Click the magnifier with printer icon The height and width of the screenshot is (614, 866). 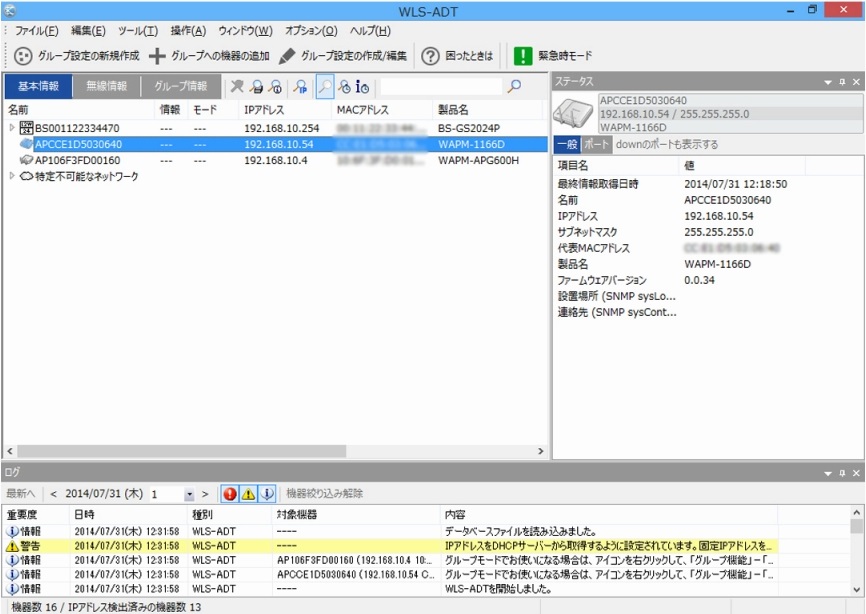(x=256, y=86)
